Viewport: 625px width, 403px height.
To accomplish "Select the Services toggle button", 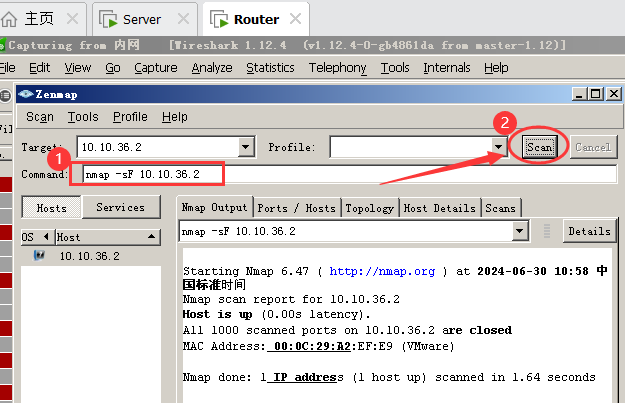I will point(120,207).
